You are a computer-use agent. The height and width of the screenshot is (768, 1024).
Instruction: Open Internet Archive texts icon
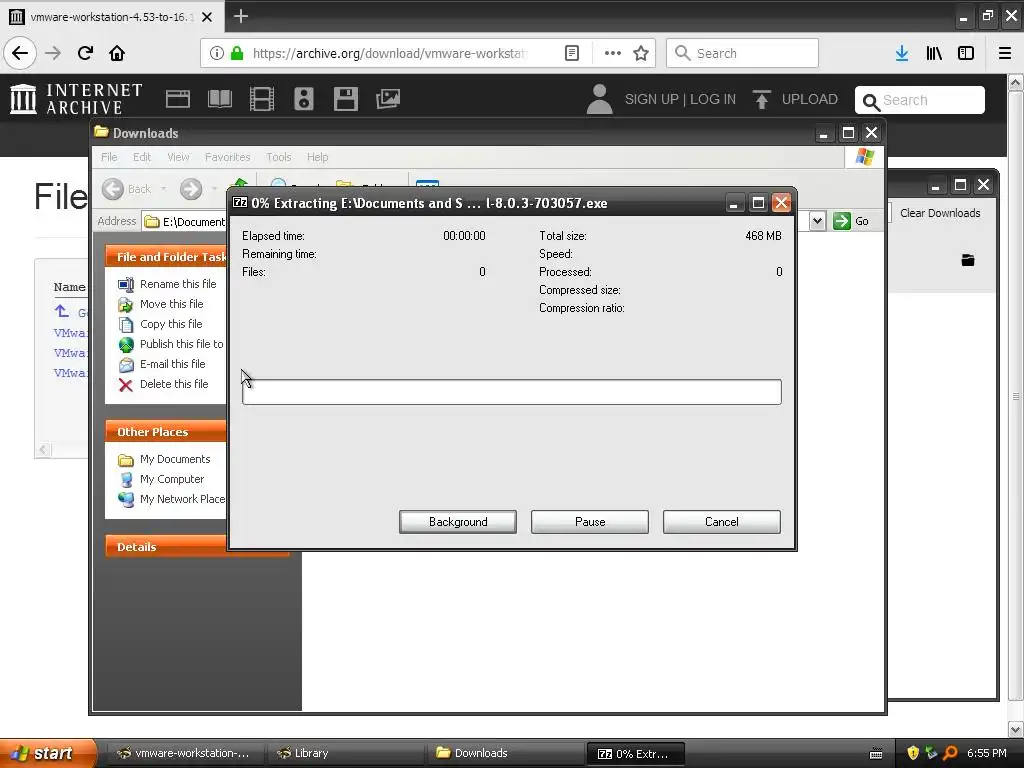tap(219, 99)
